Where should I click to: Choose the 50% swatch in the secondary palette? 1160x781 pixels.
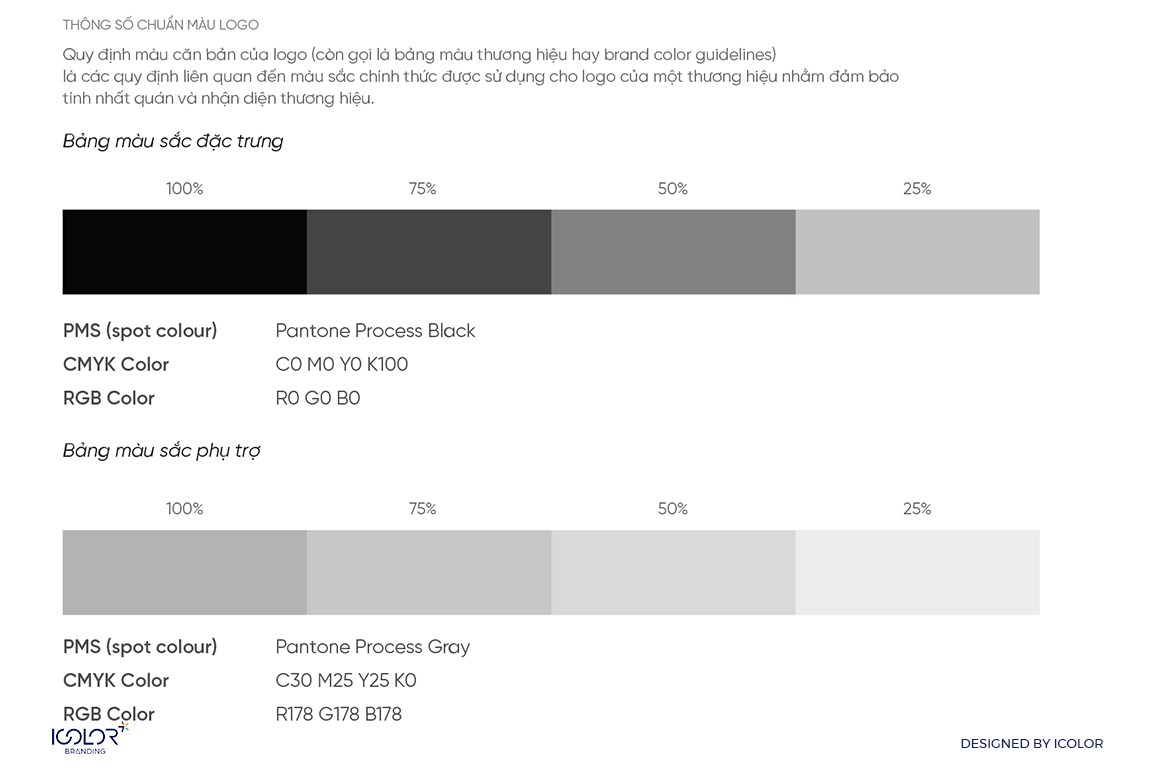673,572
